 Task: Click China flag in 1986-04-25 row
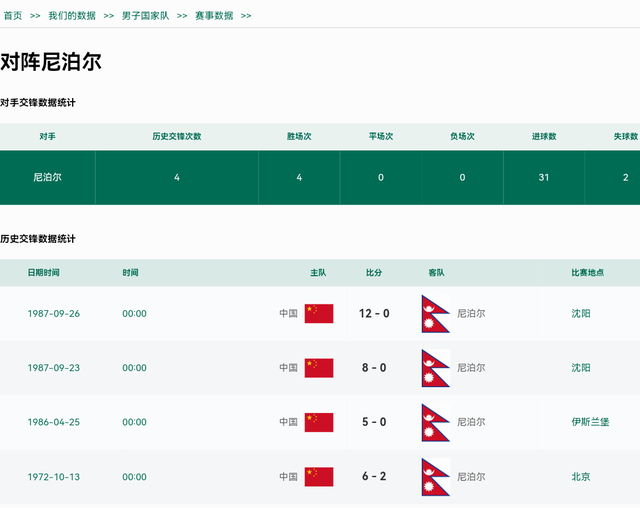pos(319,422)
